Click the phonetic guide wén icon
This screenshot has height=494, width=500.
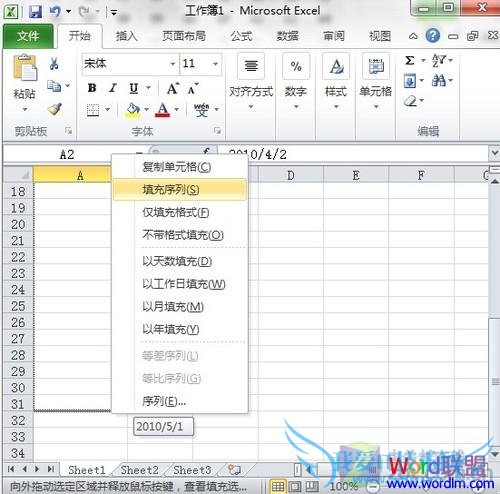point(202,110)
